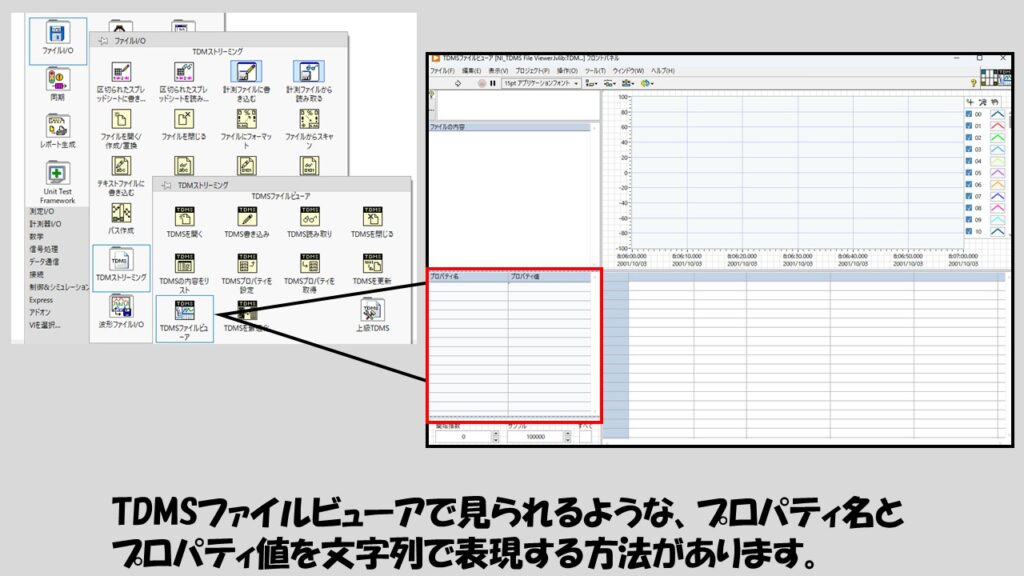Click the plot 03 color swatch in legend
Viewport: 1024px width, 576px height.
coord(1000,149)
